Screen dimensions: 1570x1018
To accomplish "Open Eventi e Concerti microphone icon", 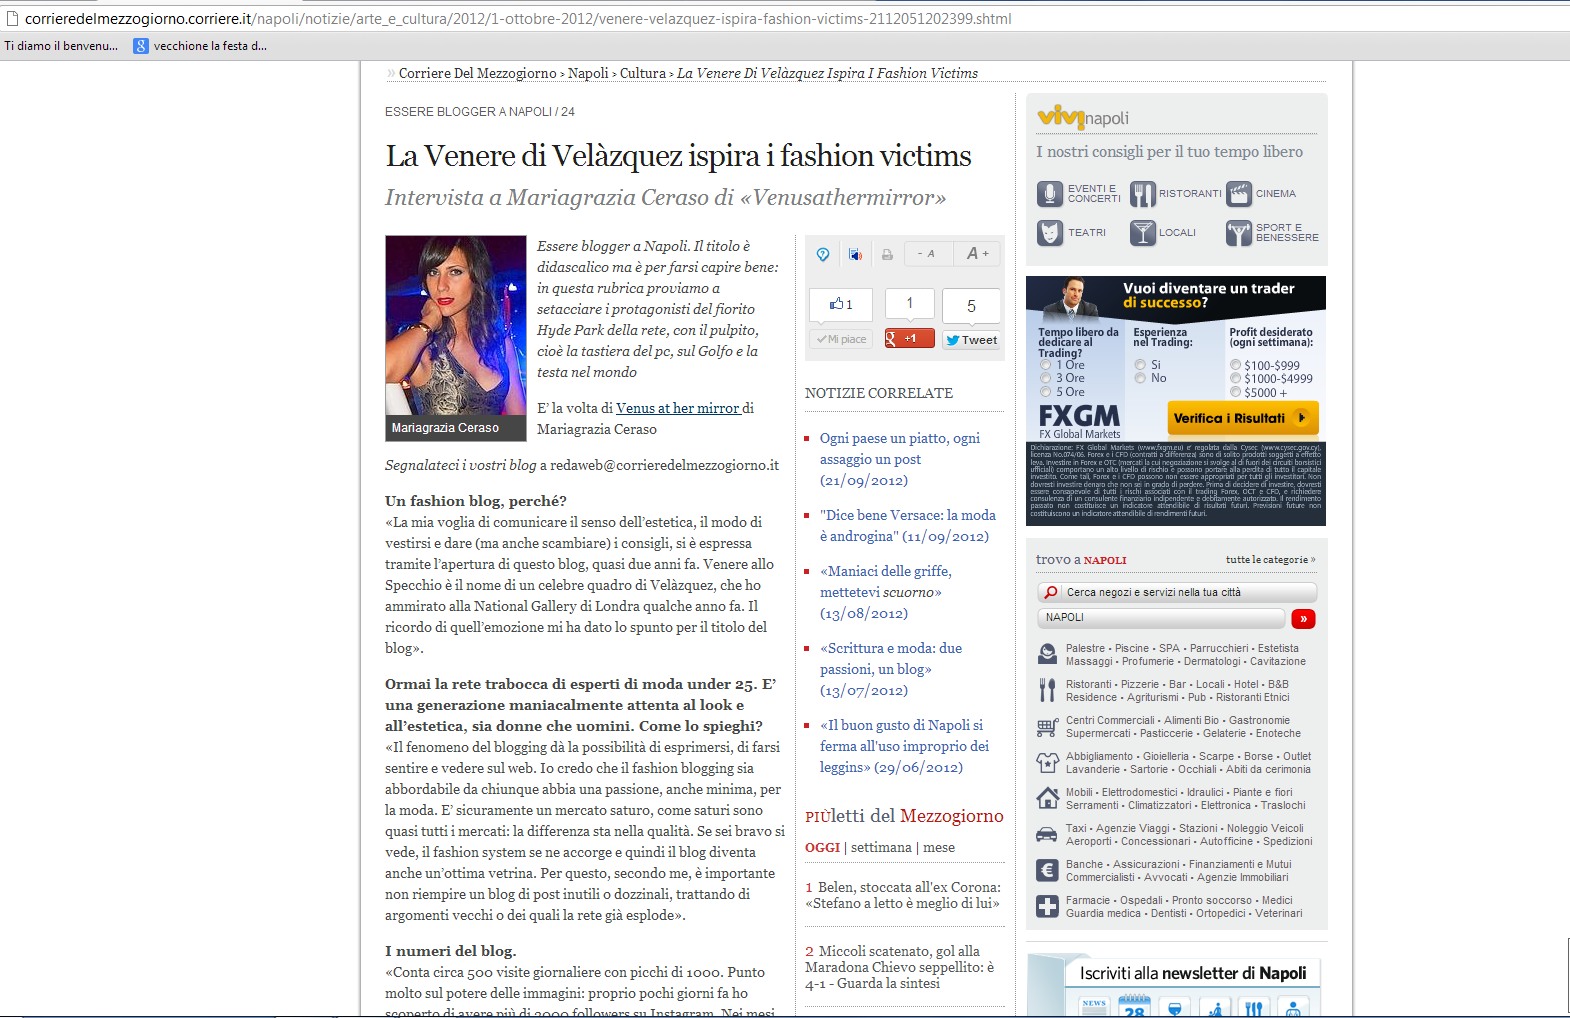I will coord(1049,194).
